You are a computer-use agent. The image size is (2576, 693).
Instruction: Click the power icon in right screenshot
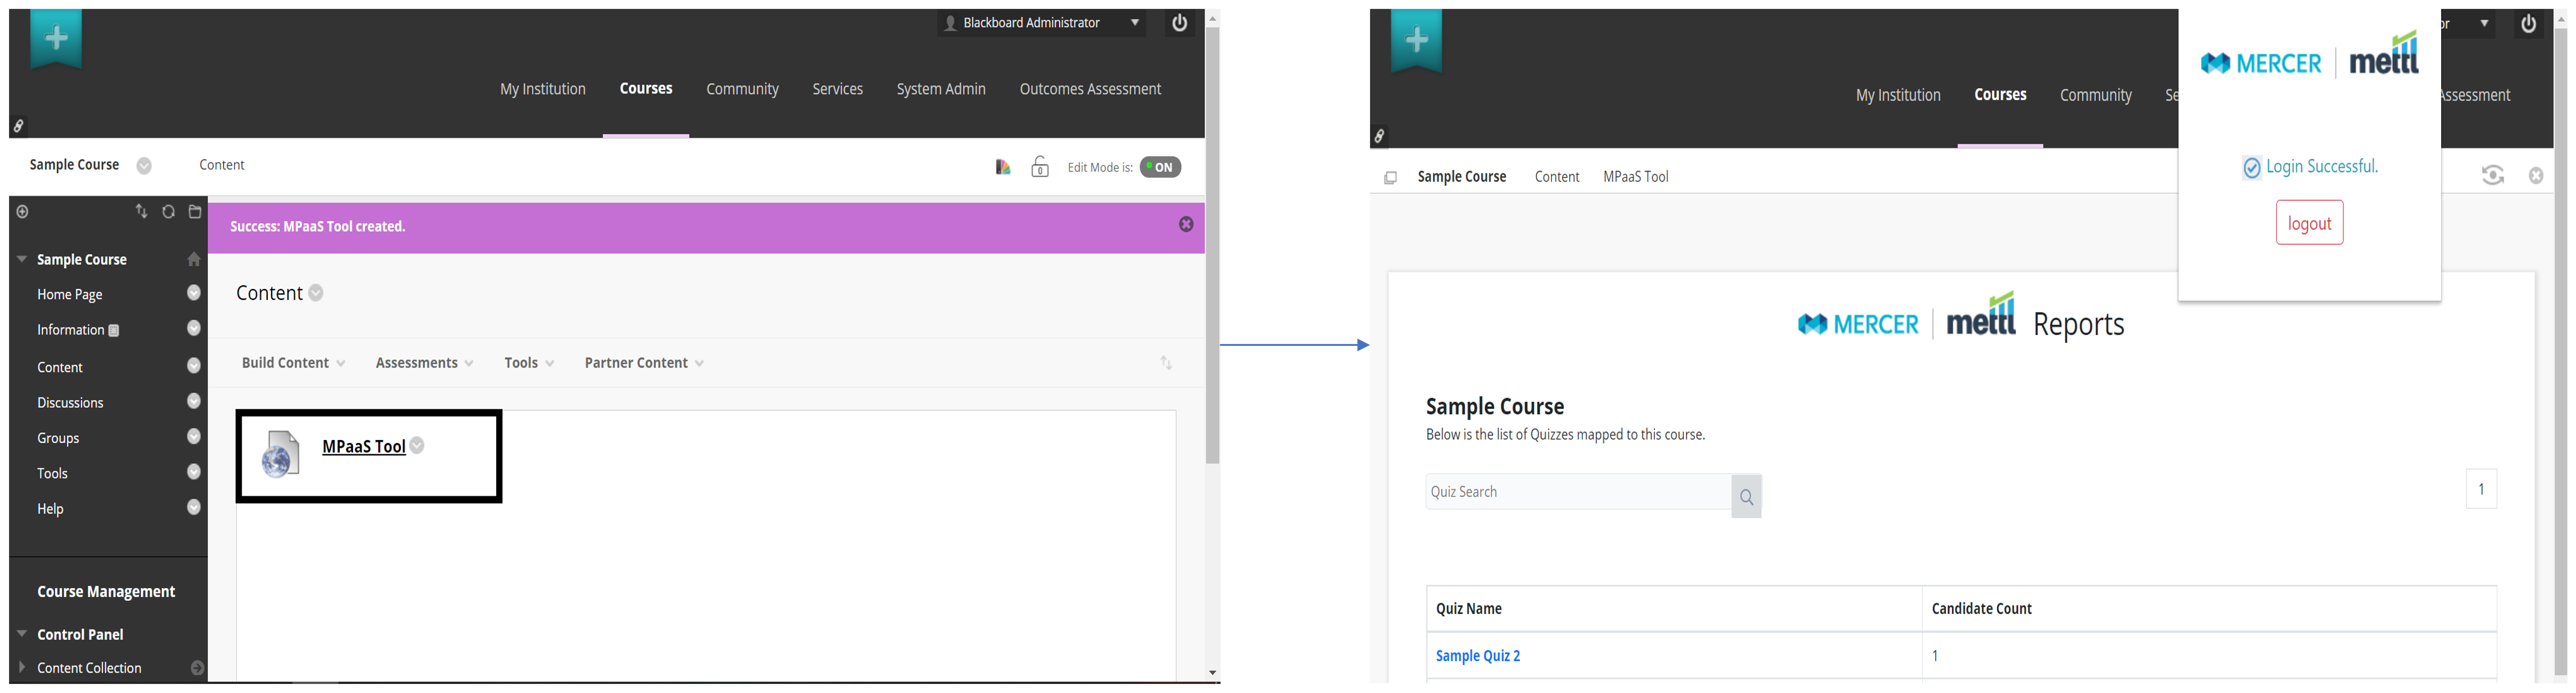tap(2528, 24)
